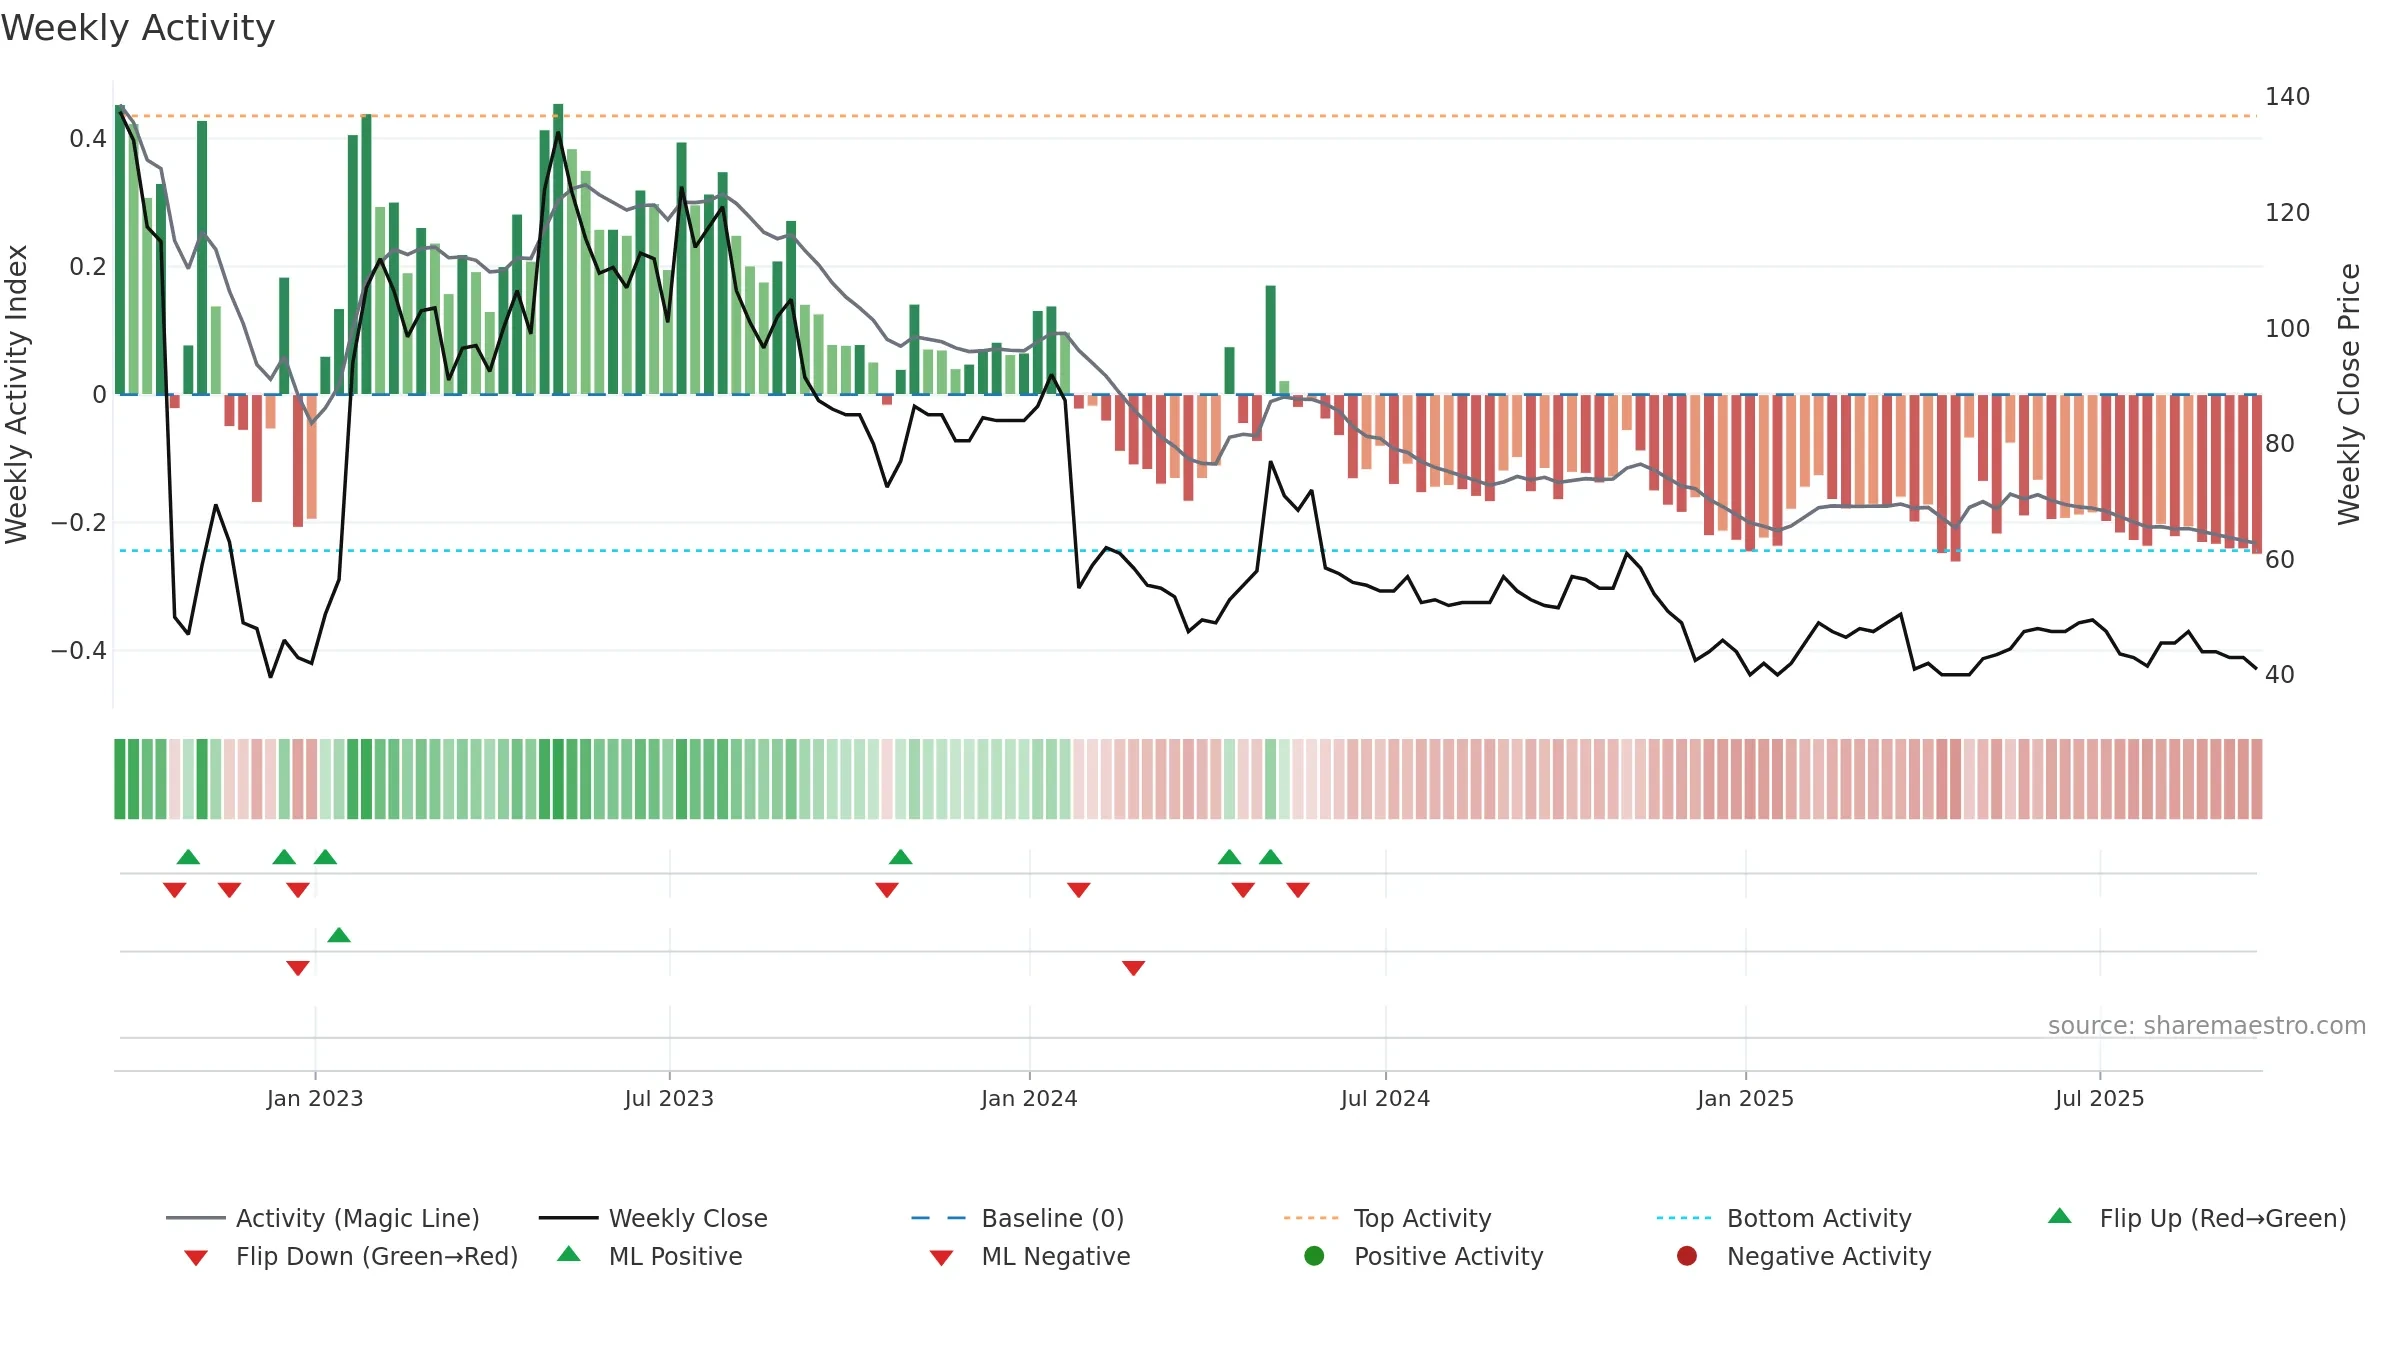Screen dimensions: 2400x1350
Task: Click the flip-up marker just right of the Jan 2023 gridline
Action: [x=325, y=857]
